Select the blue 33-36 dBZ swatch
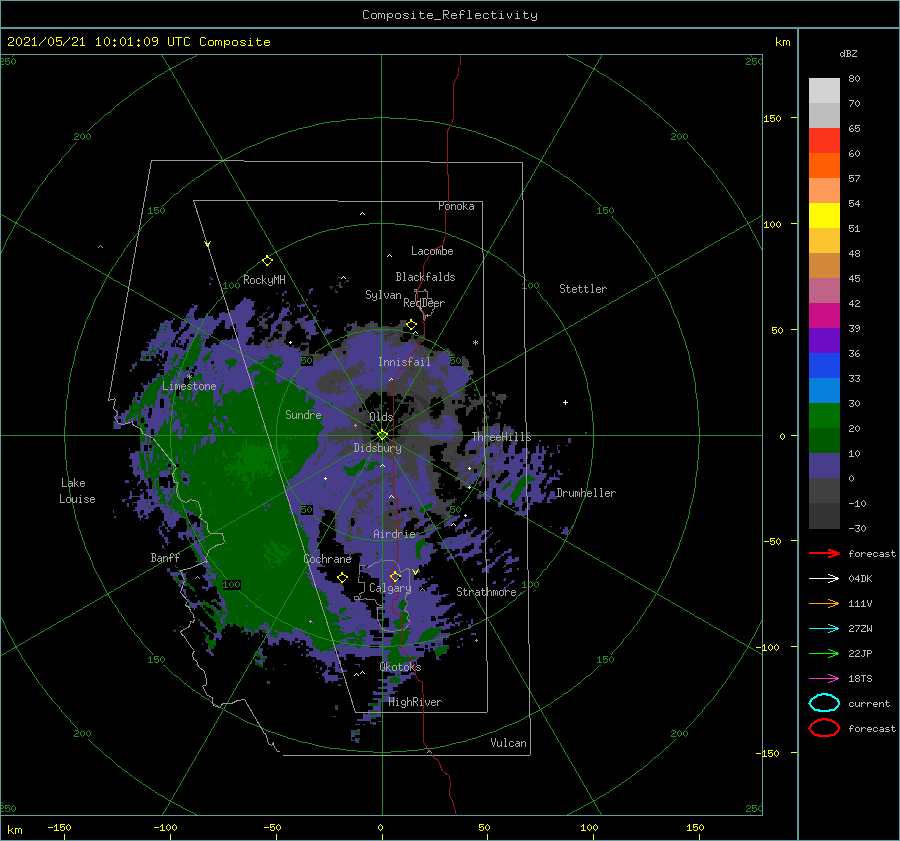Image resolution: width=900 pixels, height=841 pixels. click(x=824, y=365)
